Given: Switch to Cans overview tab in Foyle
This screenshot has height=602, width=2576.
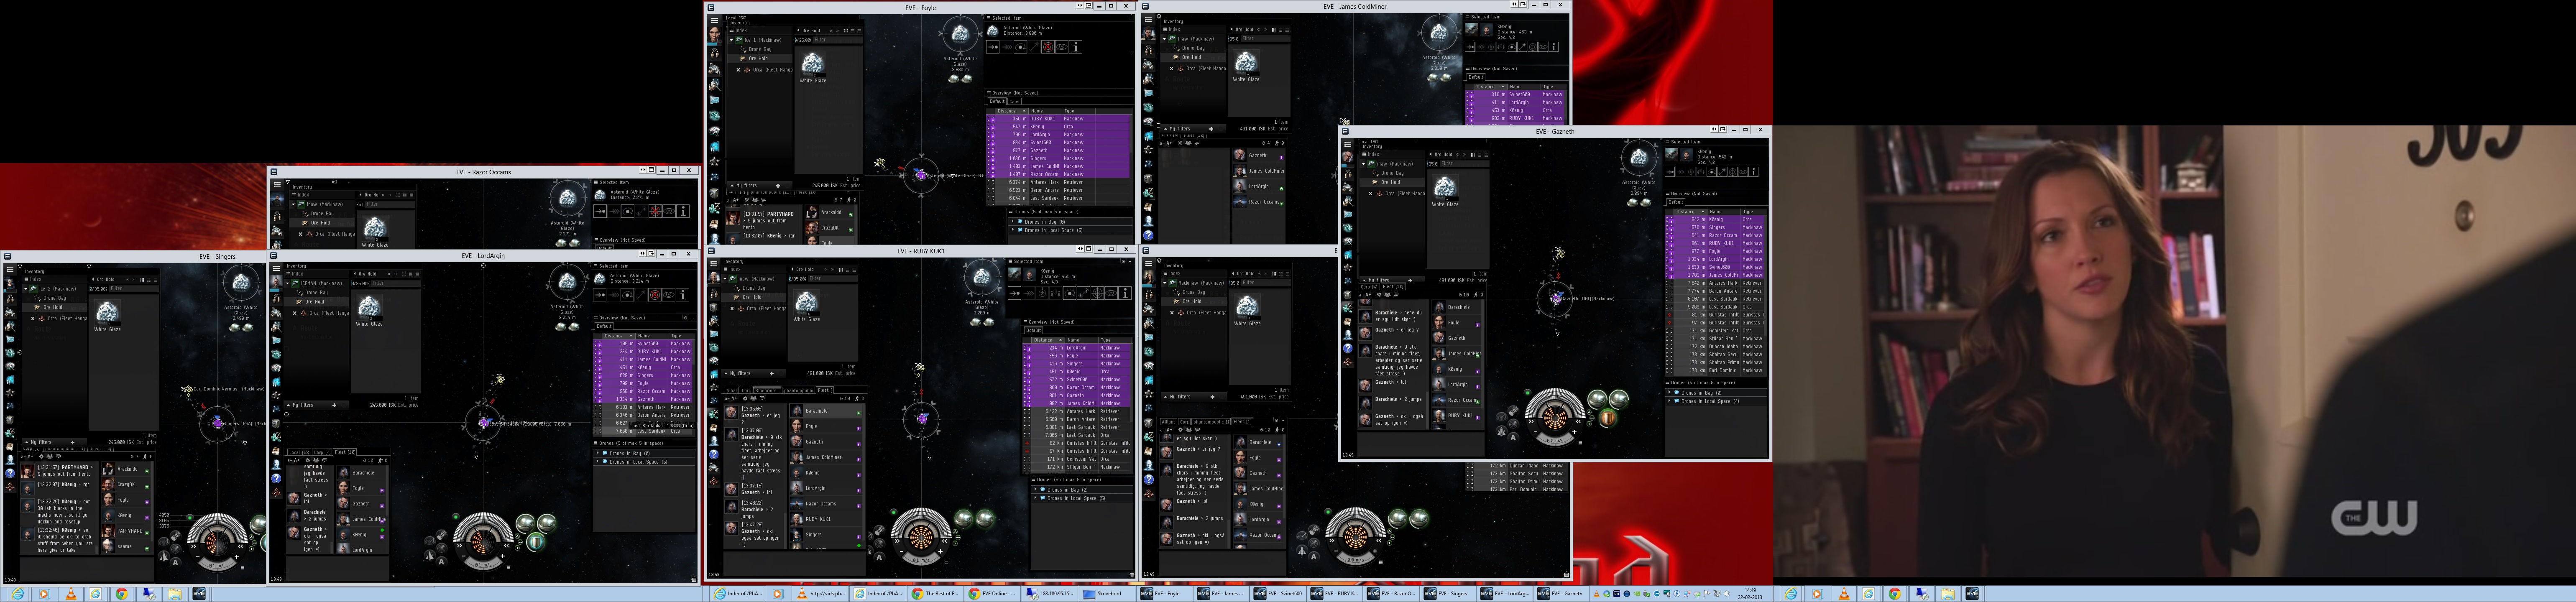Looking at the screenshot, I should point(1014,101).
